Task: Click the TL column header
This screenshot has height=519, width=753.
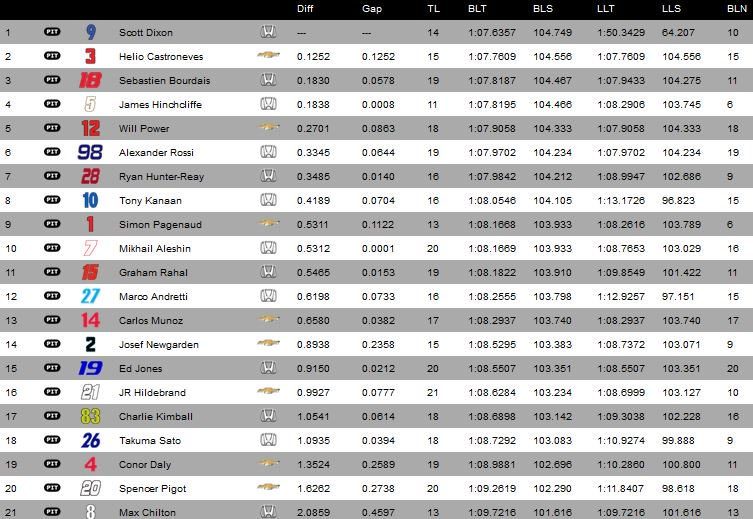Action: point(433,9)
